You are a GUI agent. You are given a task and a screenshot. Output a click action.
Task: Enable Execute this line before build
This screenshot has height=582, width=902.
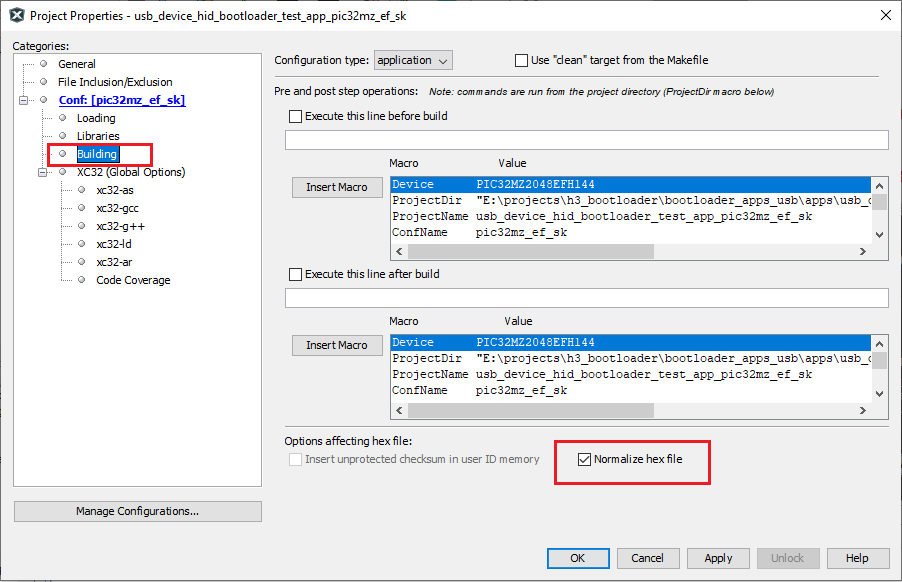click(x=296, y=115)
